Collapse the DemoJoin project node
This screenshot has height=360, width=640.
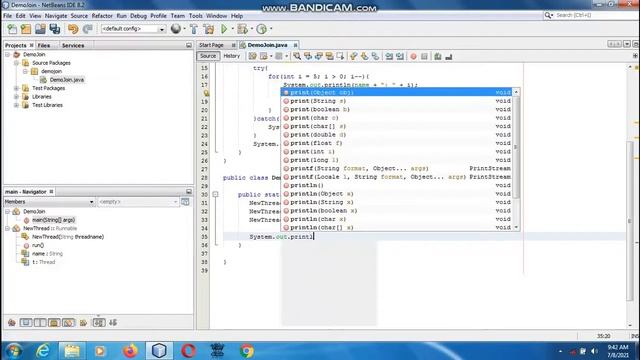pyautogui.click(x=8, y=54)
